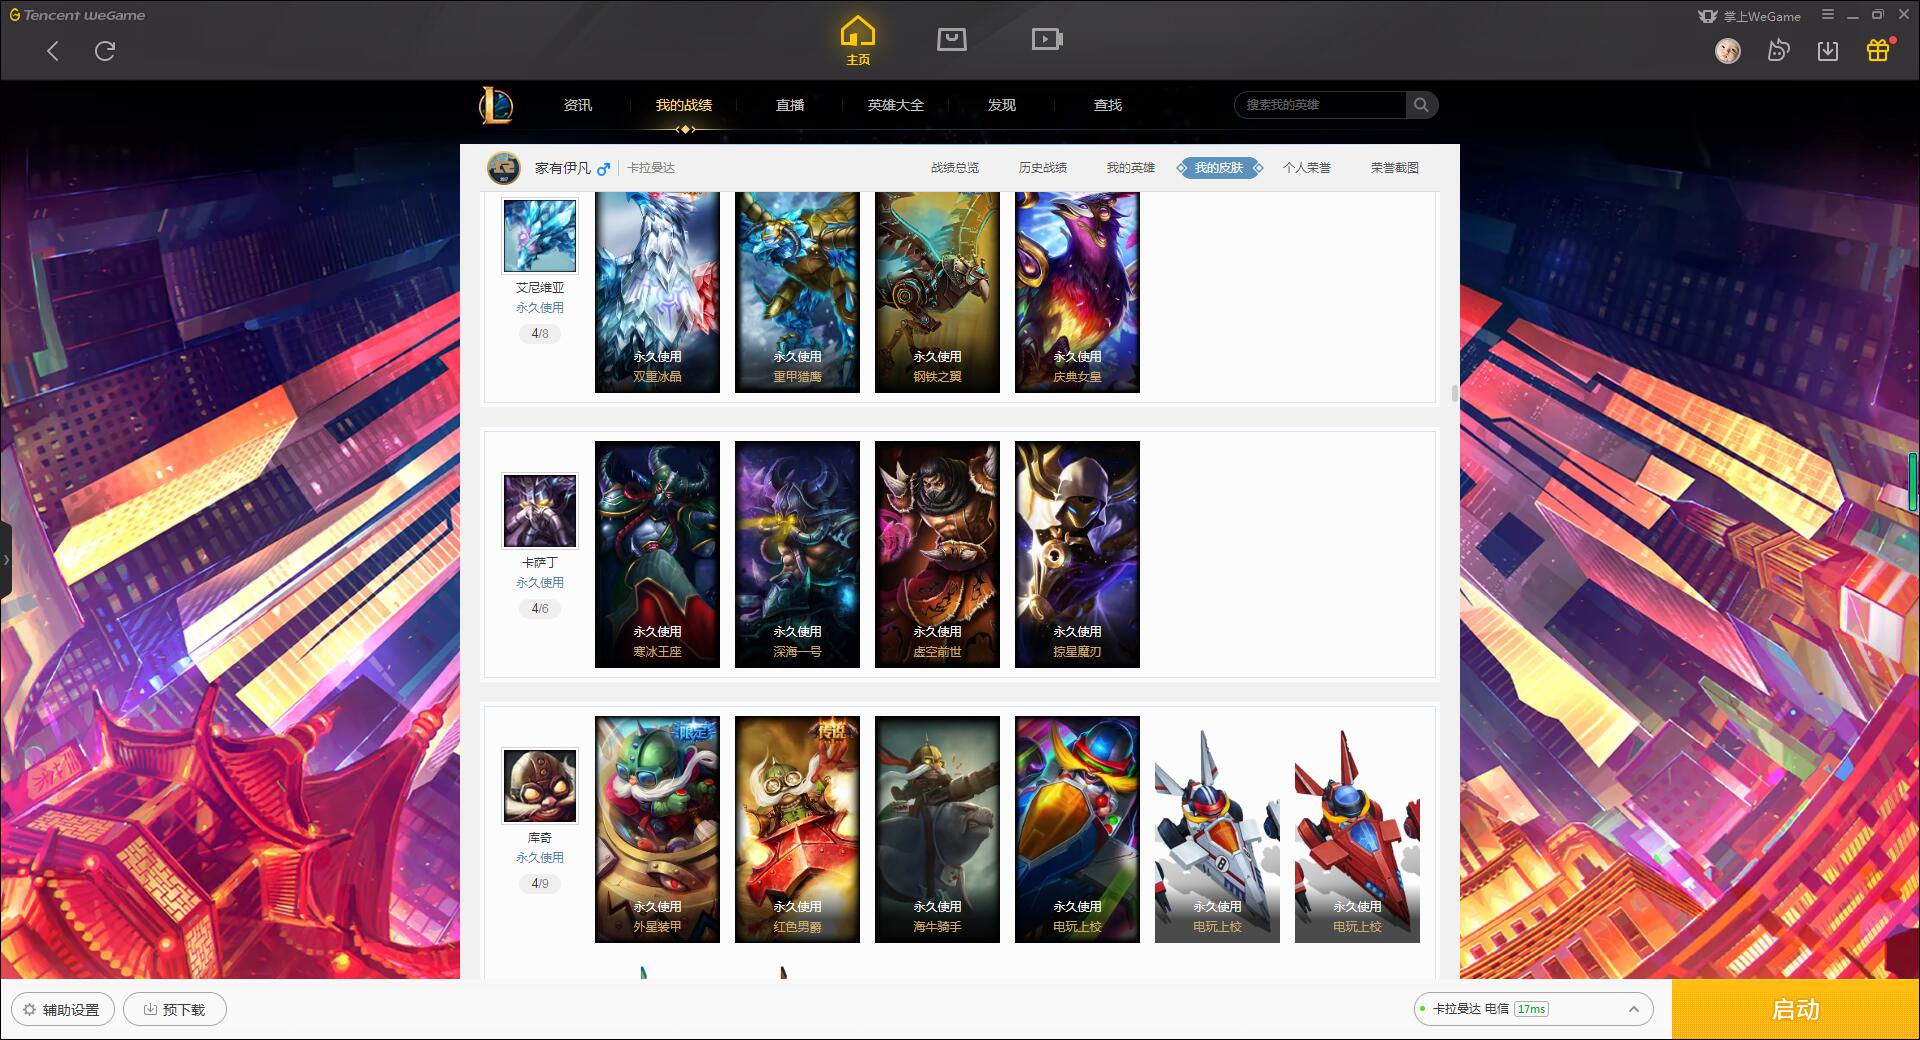Open the friends chat icon
The width and height of the screenshot is (1920, 1040).
click(x=1778, y=50)
